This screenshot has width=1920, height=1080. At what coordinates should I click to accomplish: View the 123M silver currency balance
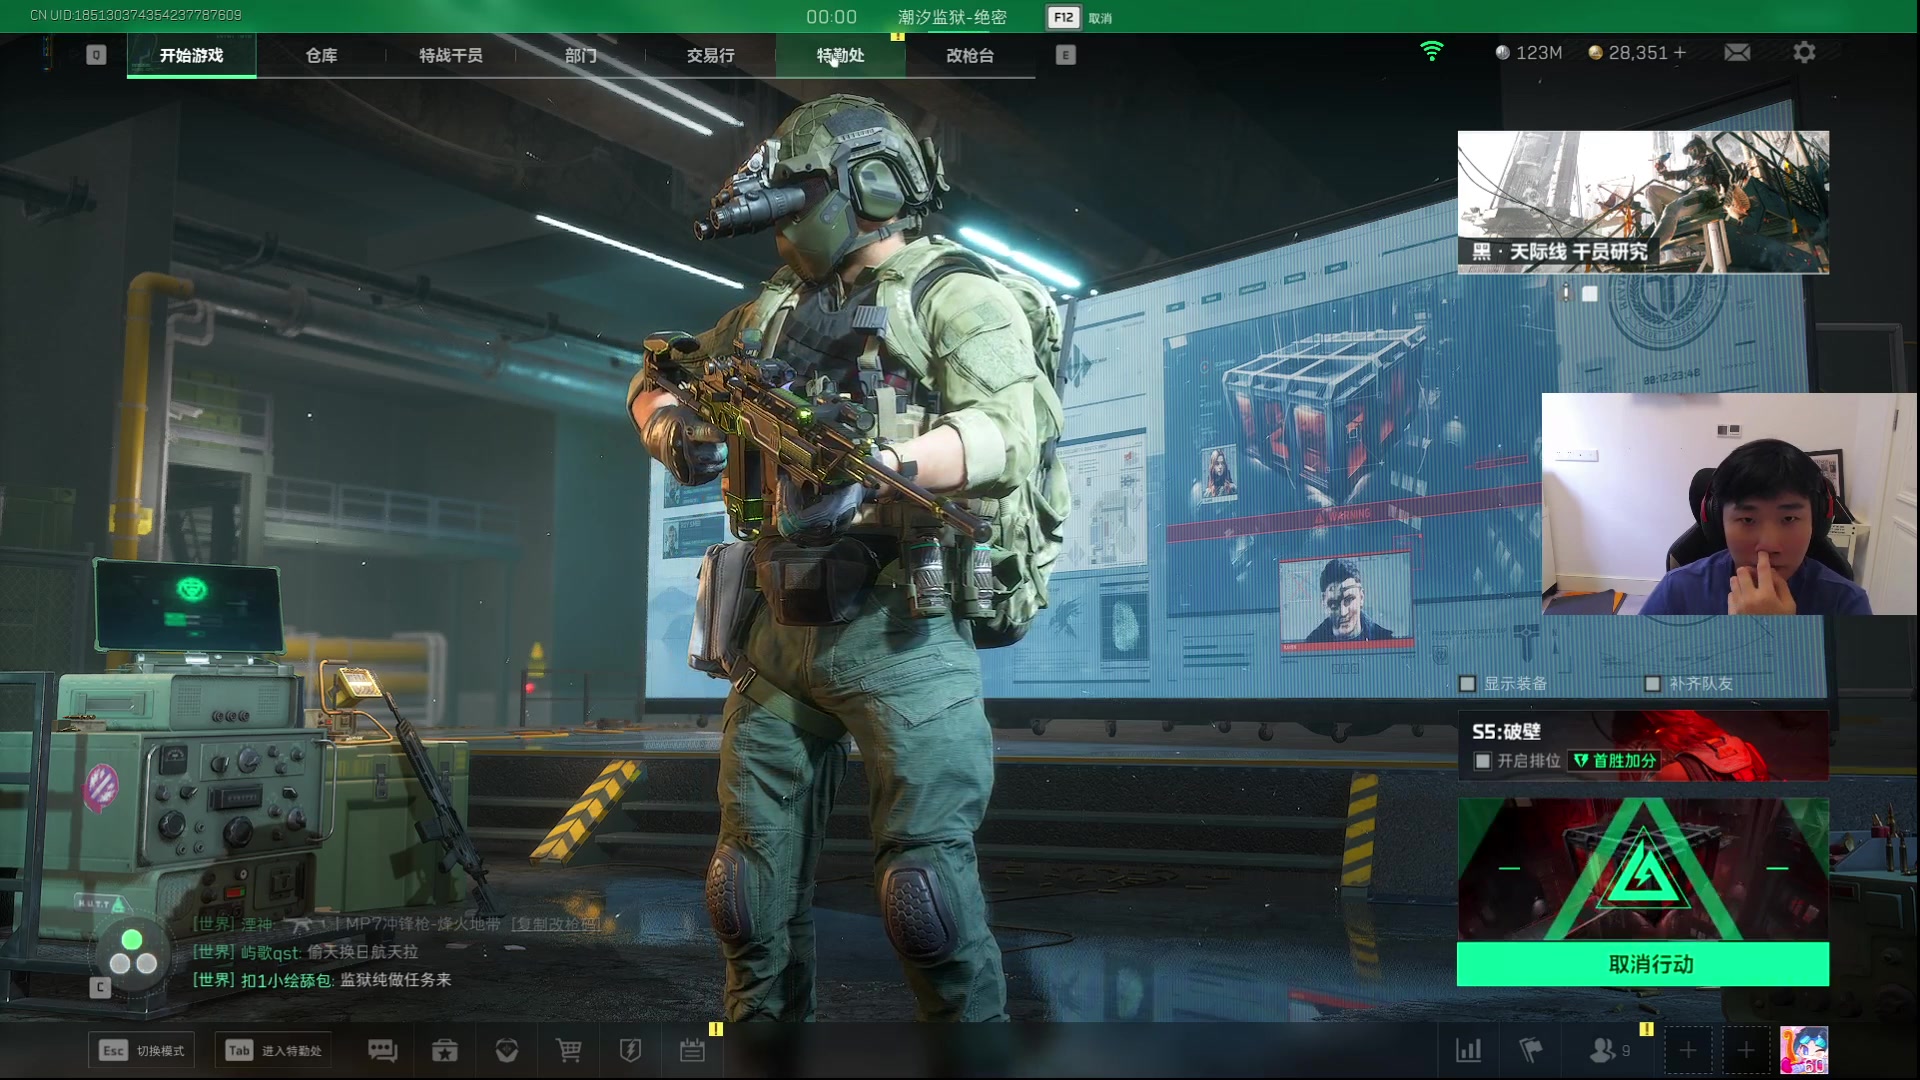[1529, 52]
